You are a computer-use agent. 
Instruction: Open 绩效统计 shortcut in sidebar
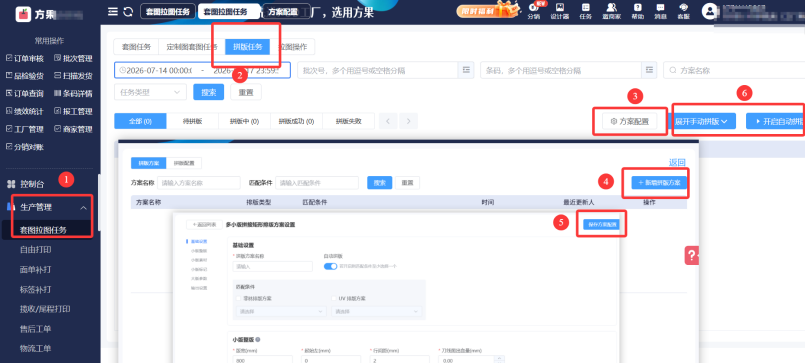click(25, 111)
